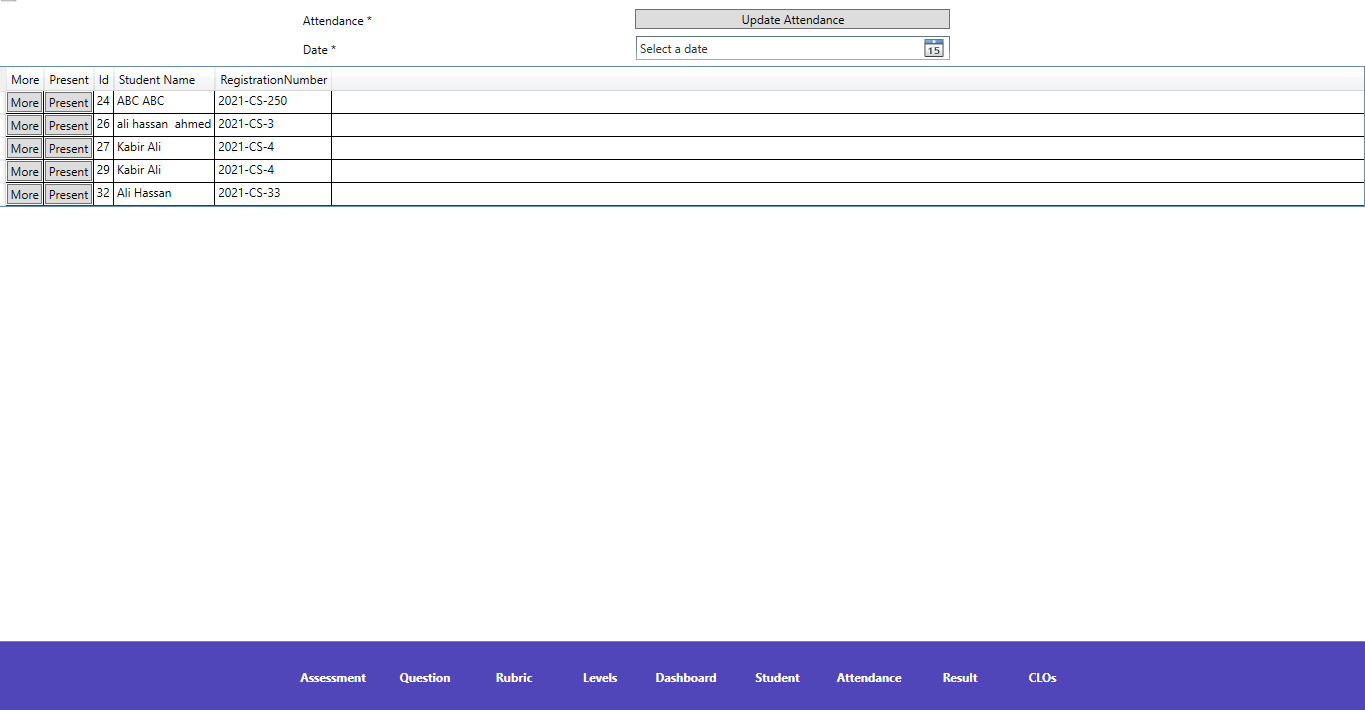Switch to the Student section

tap(777, 678)
